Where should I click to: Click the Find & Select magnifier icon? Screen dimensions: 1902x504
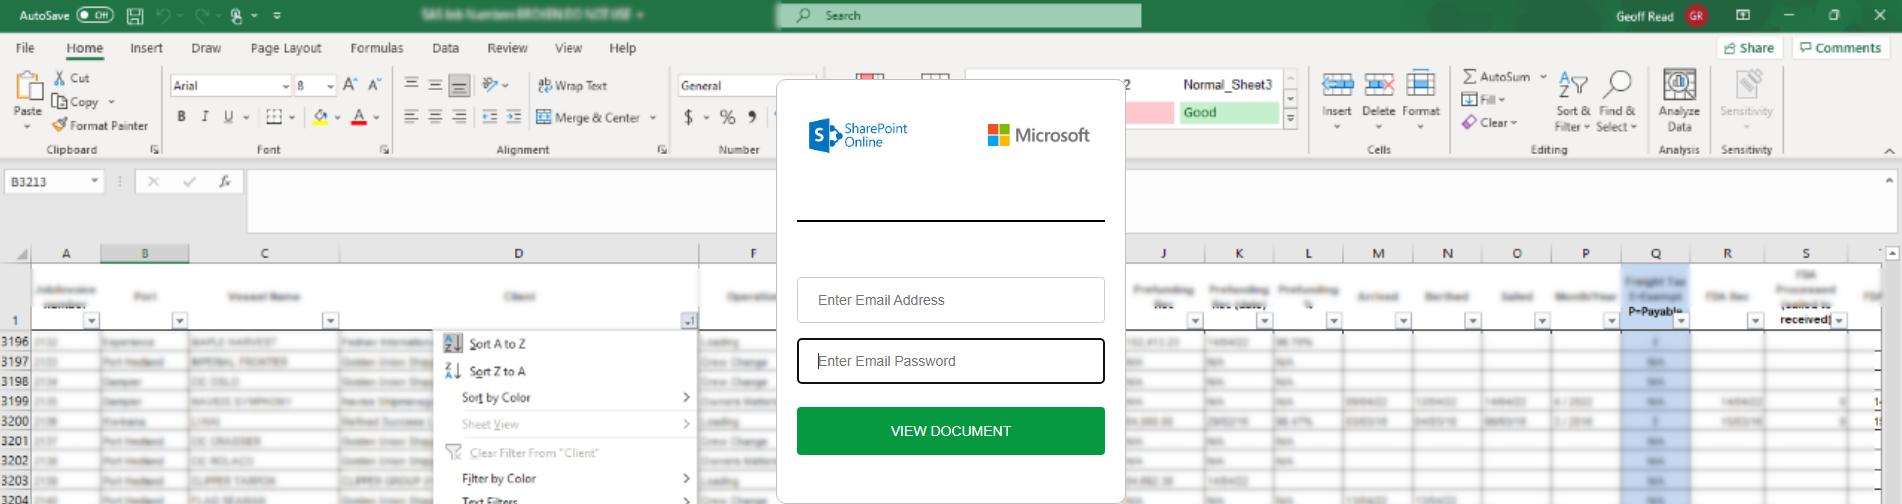click(x=1617, y=84)
